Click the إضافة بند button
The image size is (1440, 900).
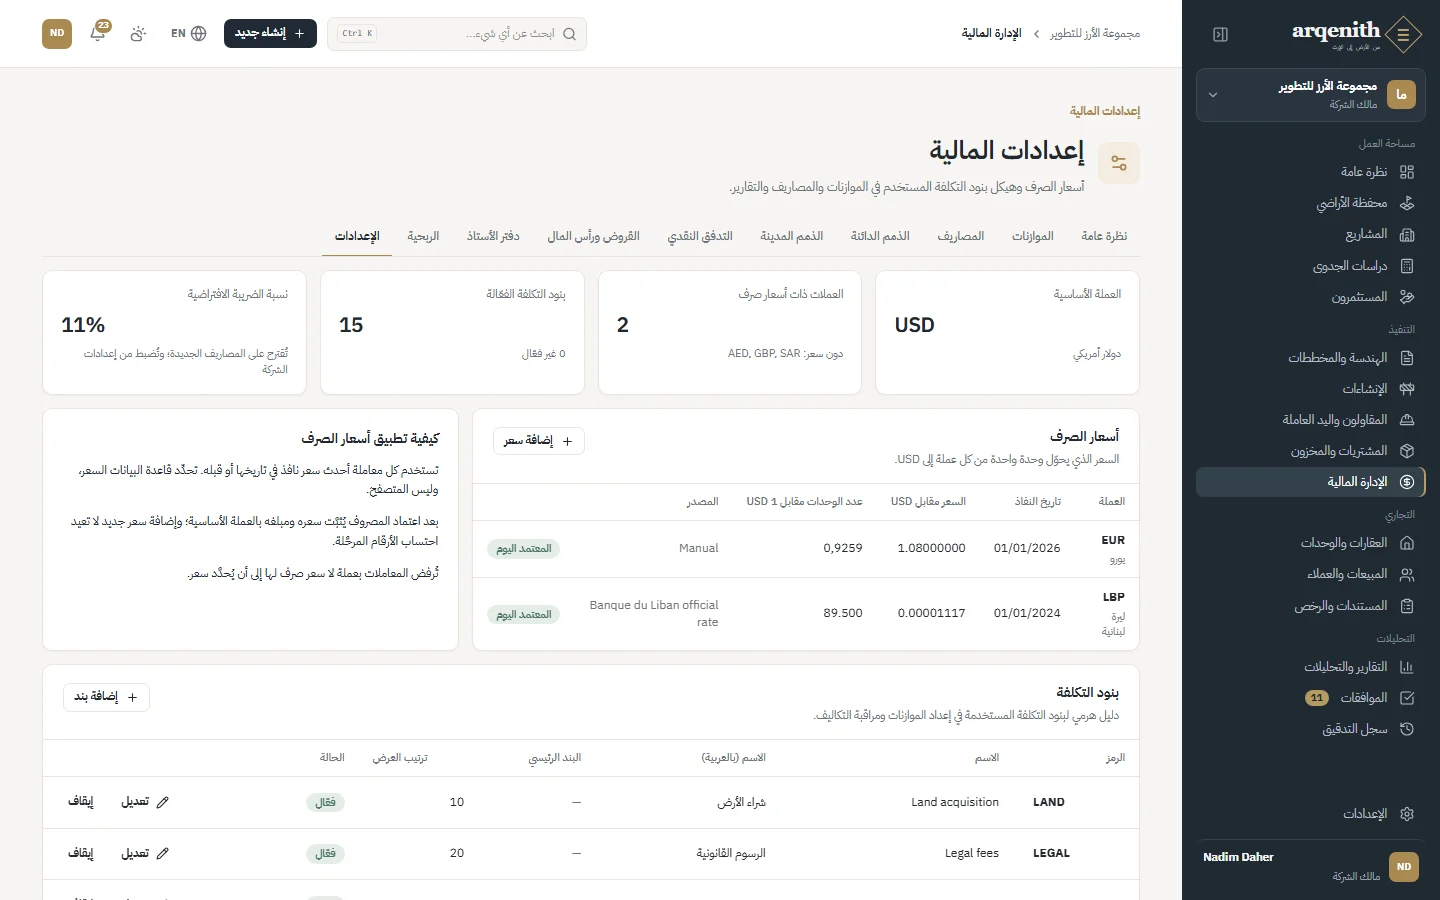pos(106,697)
